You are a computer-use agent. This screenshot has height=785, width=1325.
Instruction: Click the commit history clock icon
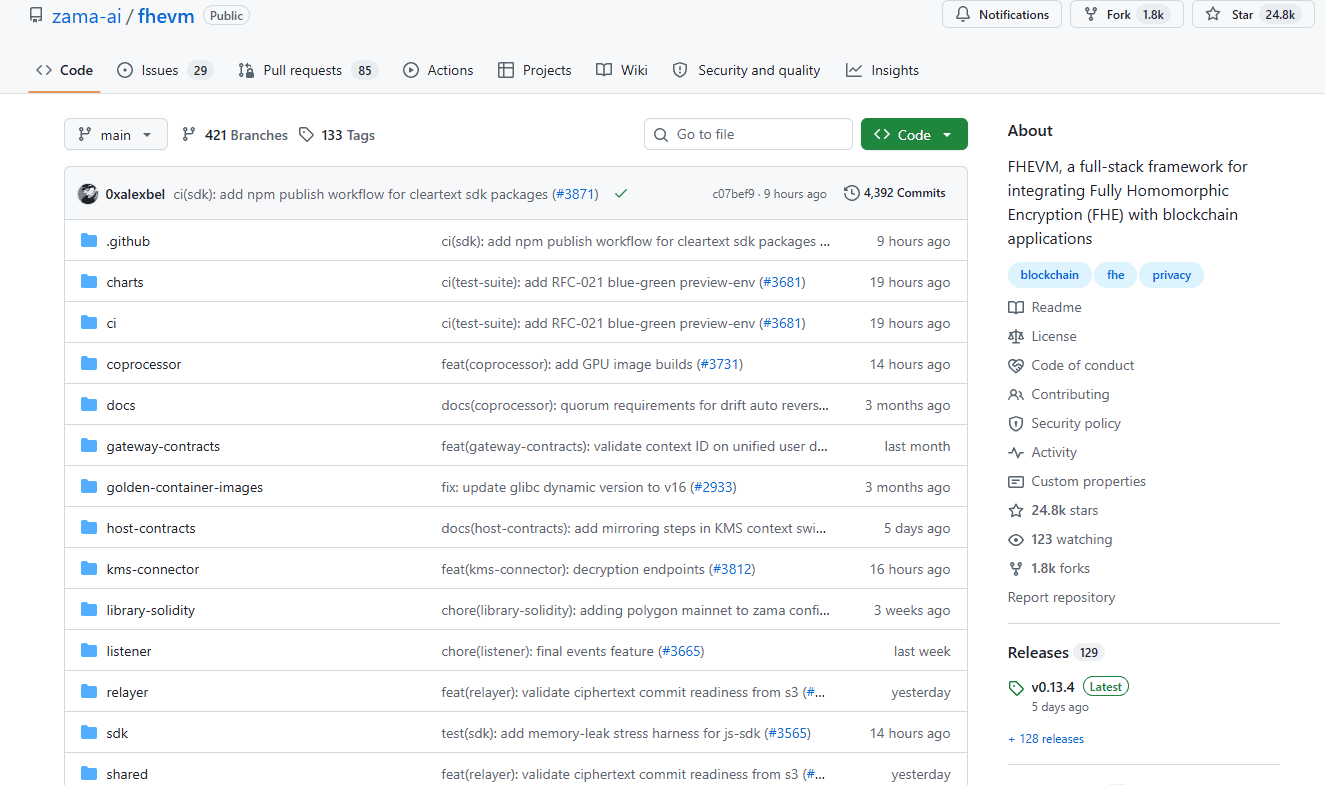click(851, 193)
